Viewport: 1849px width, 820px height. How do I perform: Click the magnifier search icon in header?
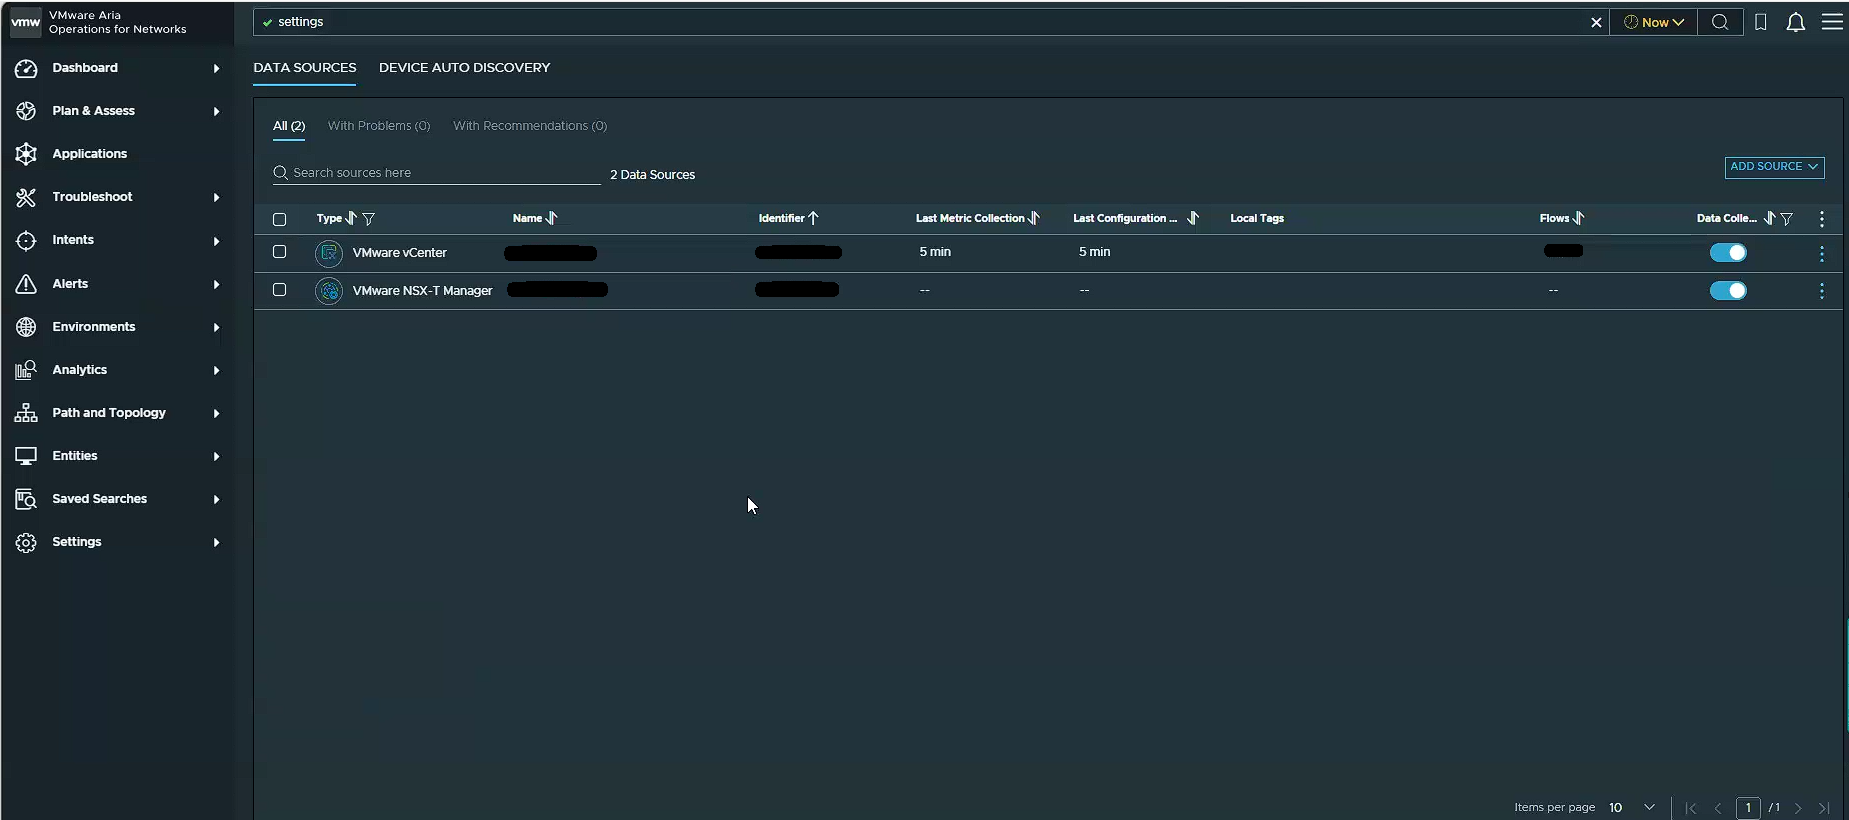1720,22
